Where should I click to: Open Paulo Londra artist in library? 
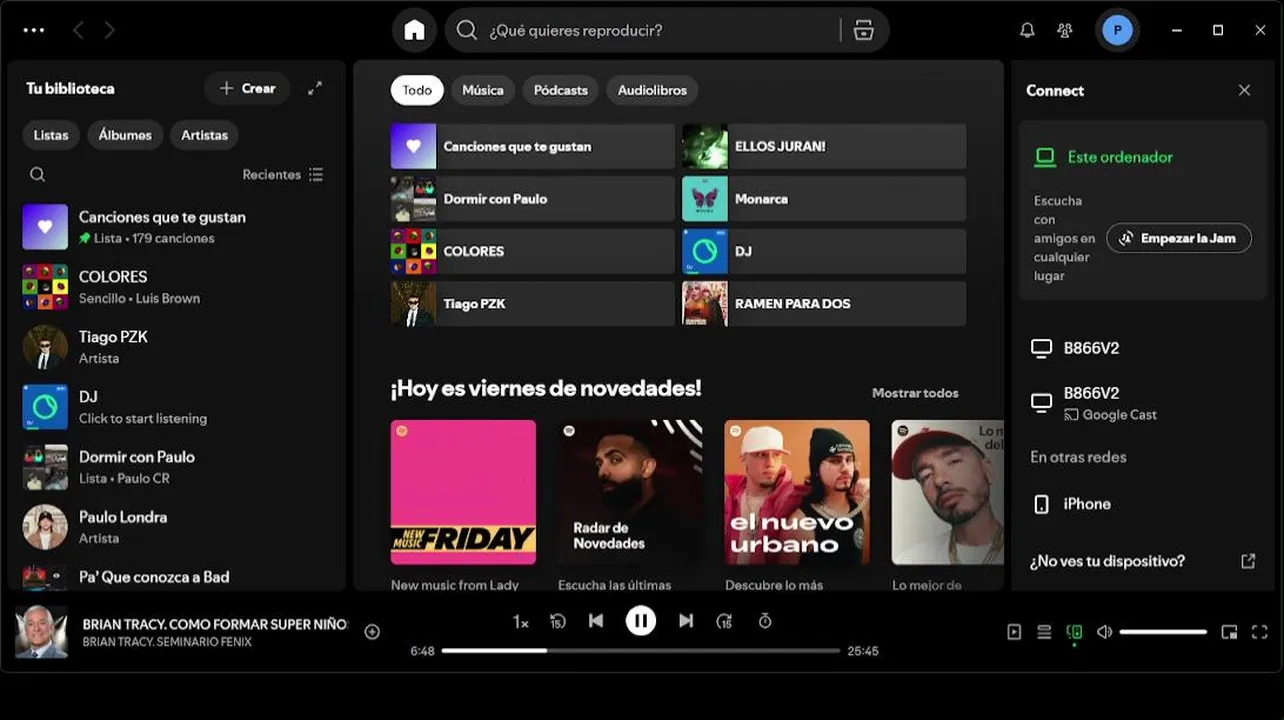coord(176,527)
